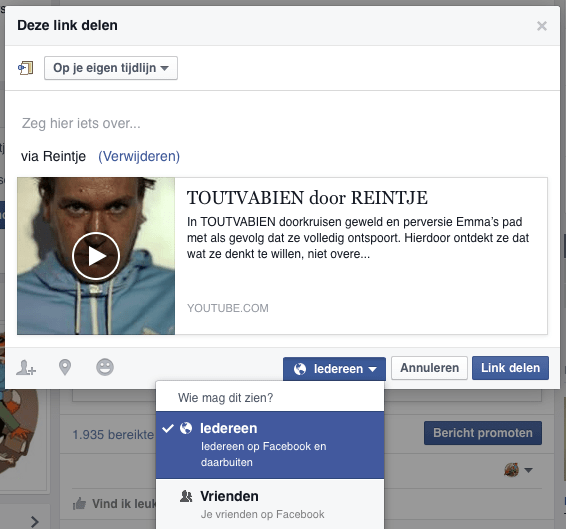Click Vind ik leuk in background post
This screenshot has height=529, width=566.
click(x=115, y=504)
